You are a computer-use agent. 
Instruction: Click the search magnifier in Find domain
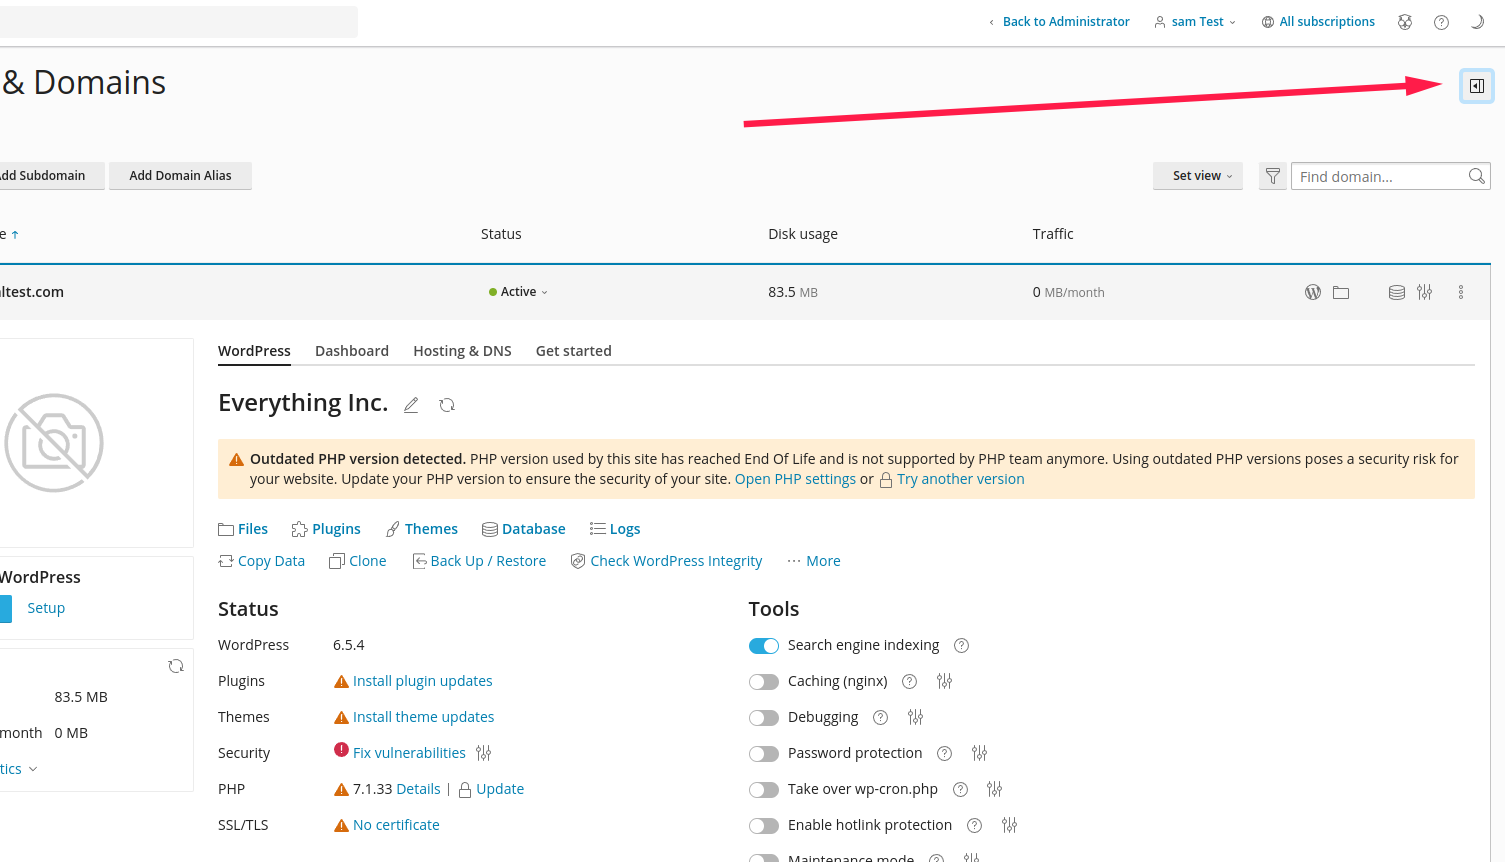1476,176
